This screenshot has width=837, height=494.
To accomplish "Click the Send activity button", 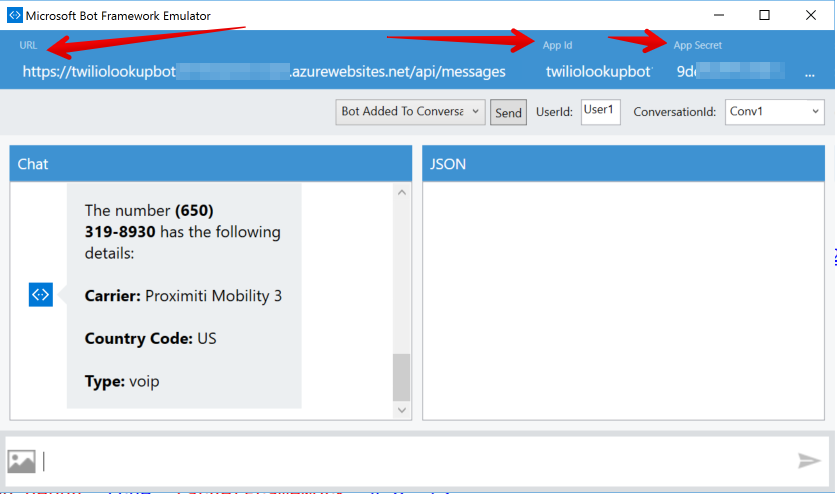I will click(508, 113).
